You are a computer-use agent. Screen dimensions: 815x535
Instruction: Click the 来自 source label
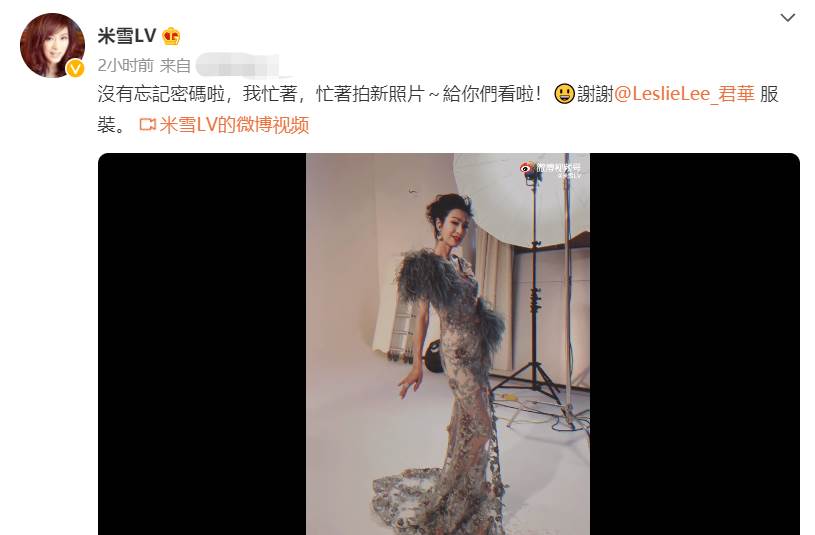(x=175, y=66)
